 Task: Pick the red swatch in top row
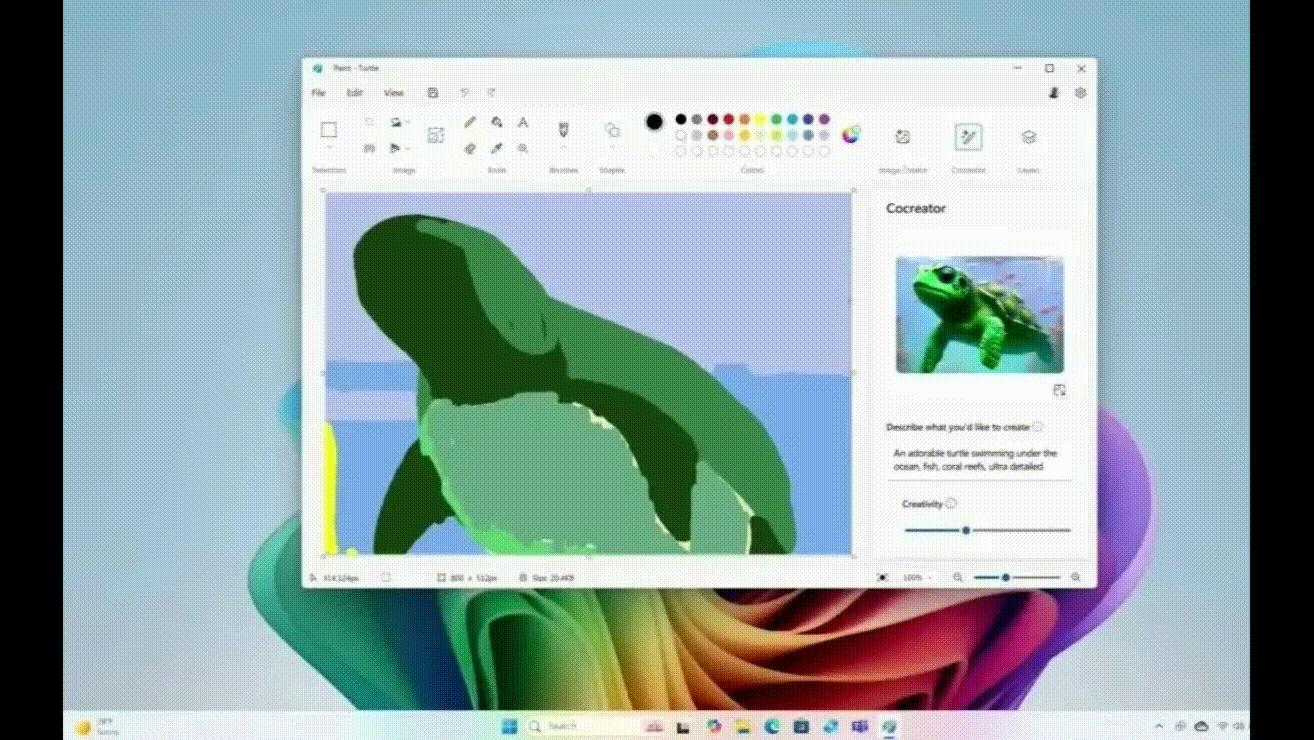pyautogui.click(x=729, y=119)
